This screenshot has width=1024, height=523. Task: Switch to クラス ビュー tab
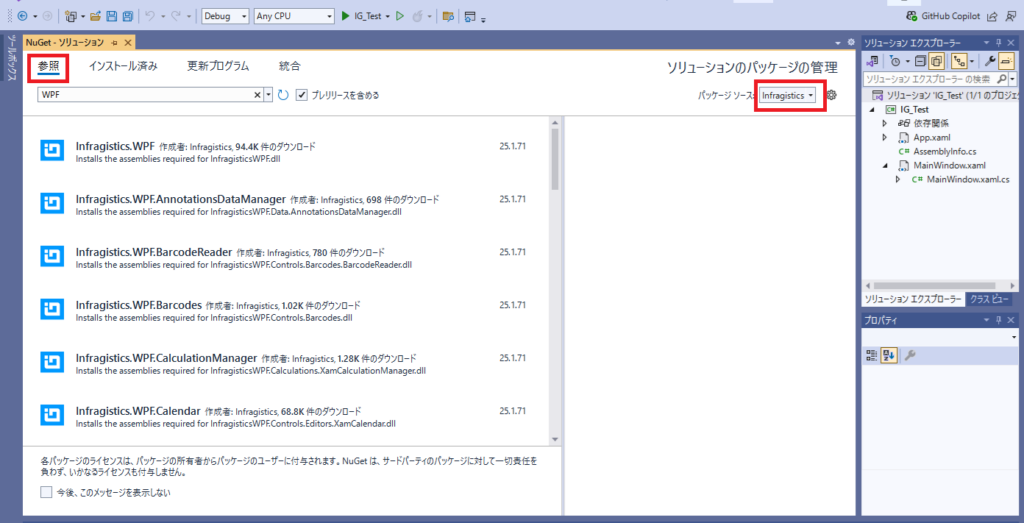click(991, 299)
